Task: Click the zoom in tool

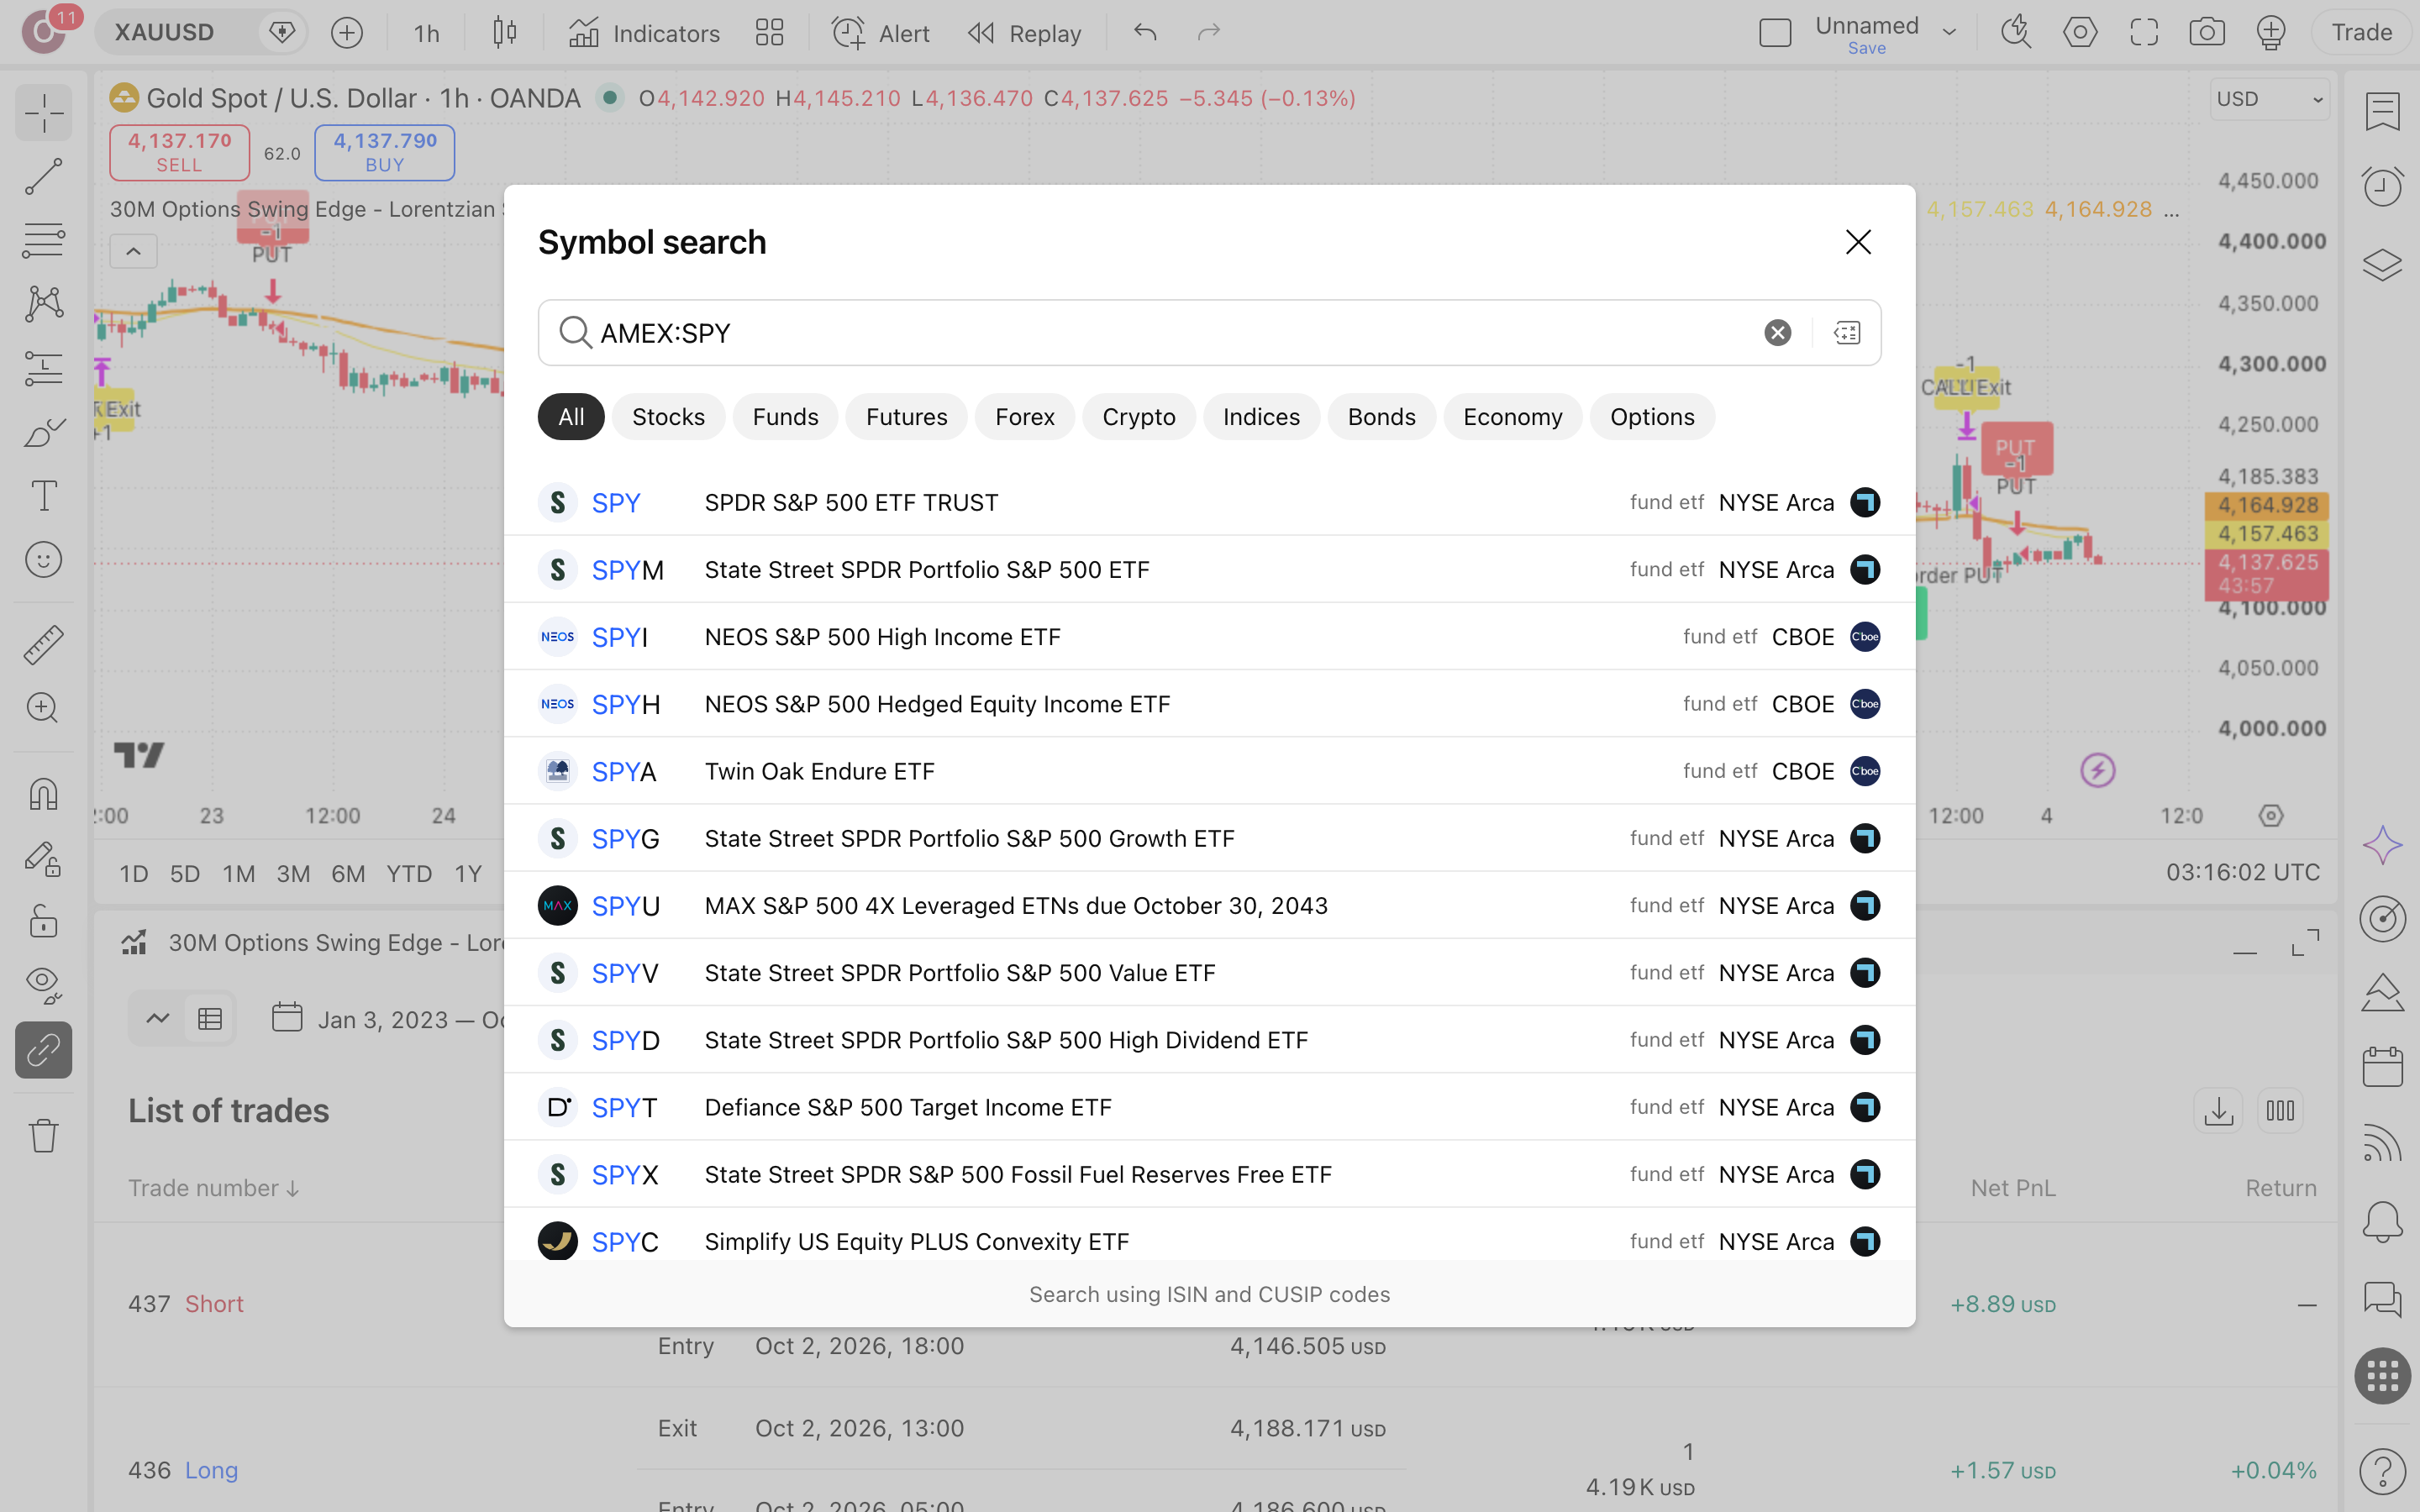Action: pos(43,709)
